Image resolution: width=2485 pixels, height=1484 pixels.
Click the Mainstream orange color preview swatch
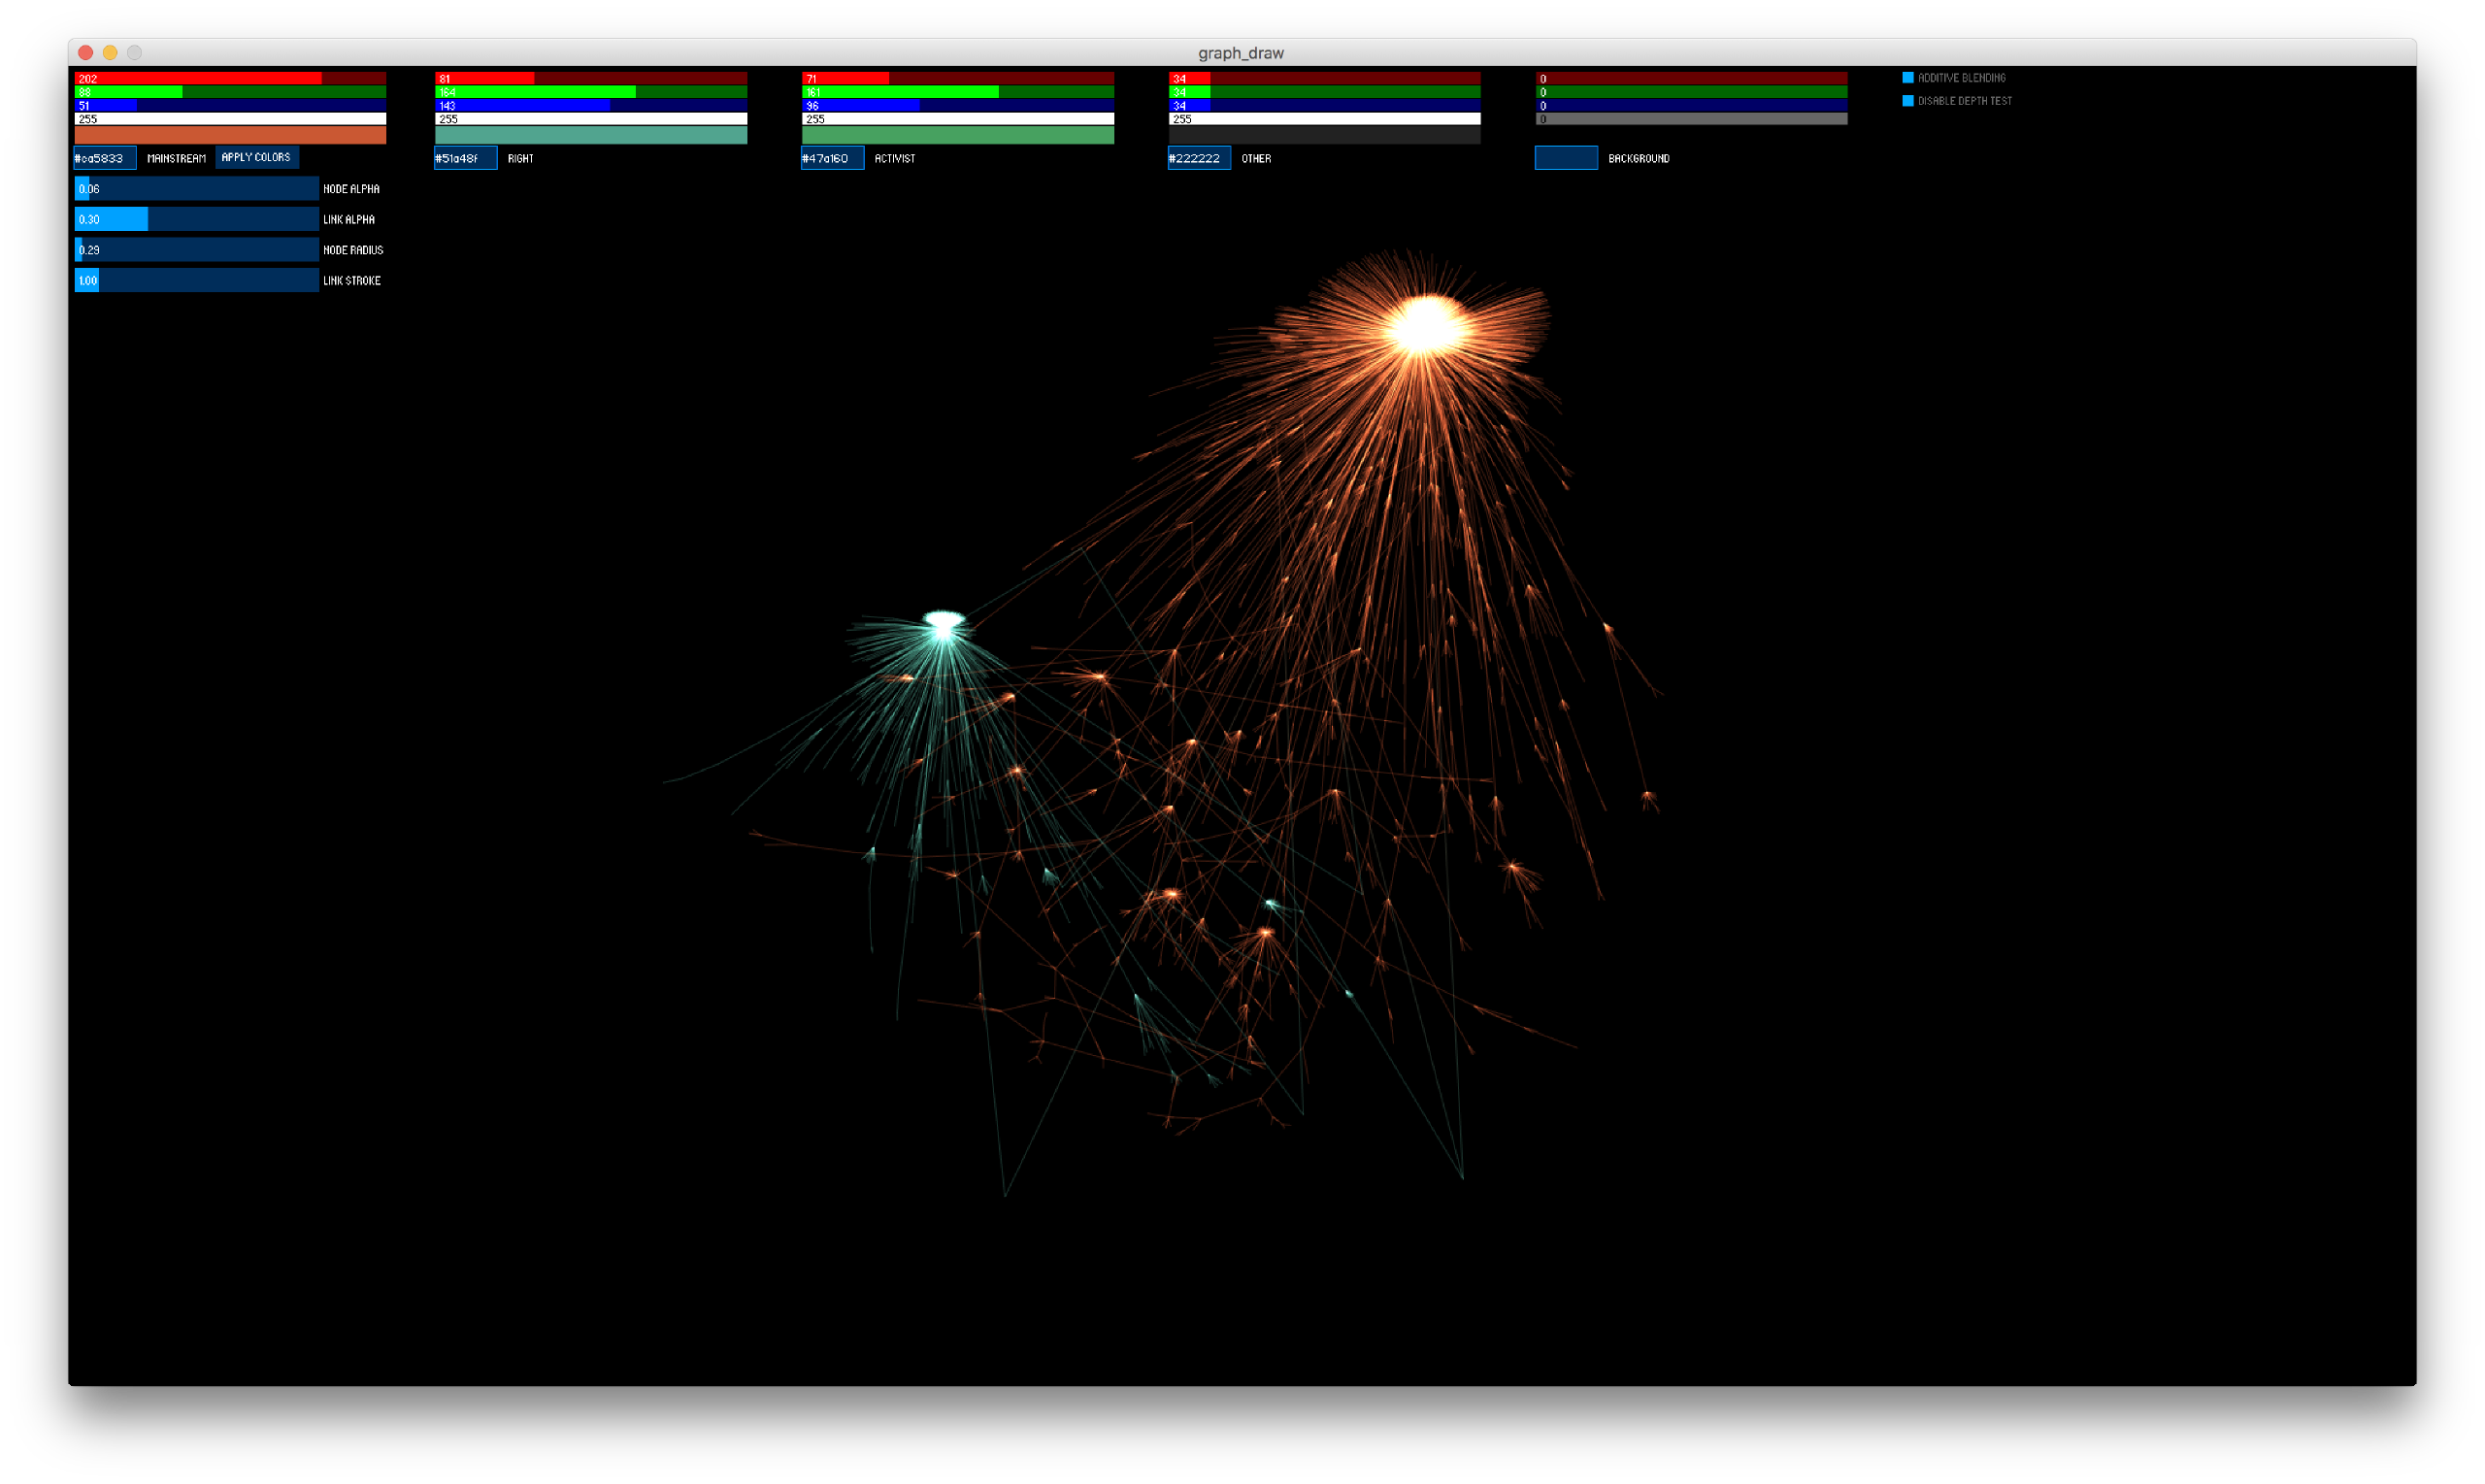230,135
